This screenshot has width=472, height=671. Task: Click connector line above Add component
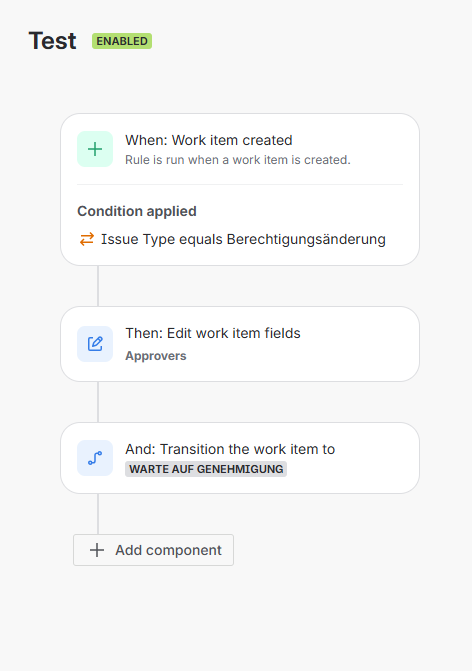click(98, 514)
